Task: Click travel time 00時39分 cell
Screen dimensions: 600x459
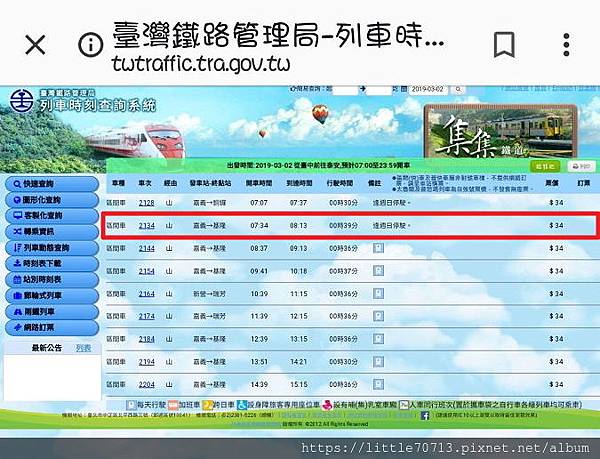Action: (x=343, y=226)
